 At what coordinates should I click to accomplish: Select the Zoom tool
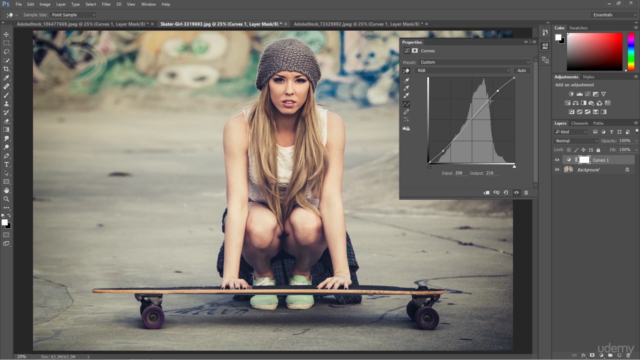6,199
